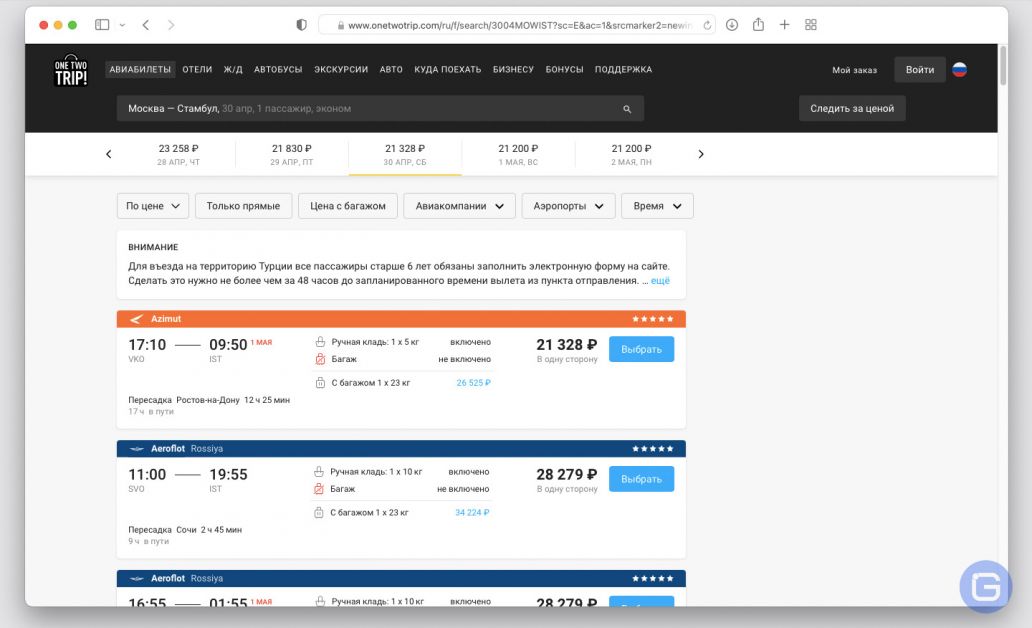Image resolution: width=1032 pixels, height=628 pixels.
Task: Click the Azimut airline logo
Action: (x=136, y=319)
